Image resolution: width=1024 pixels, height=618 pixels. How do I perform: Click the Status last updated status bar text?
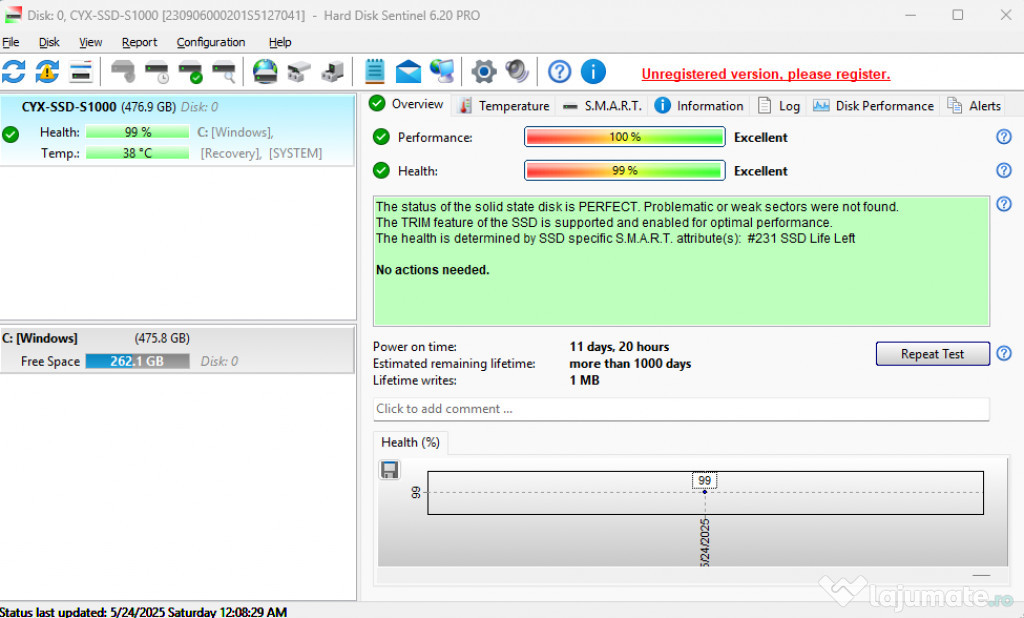[x=144, y=612]
